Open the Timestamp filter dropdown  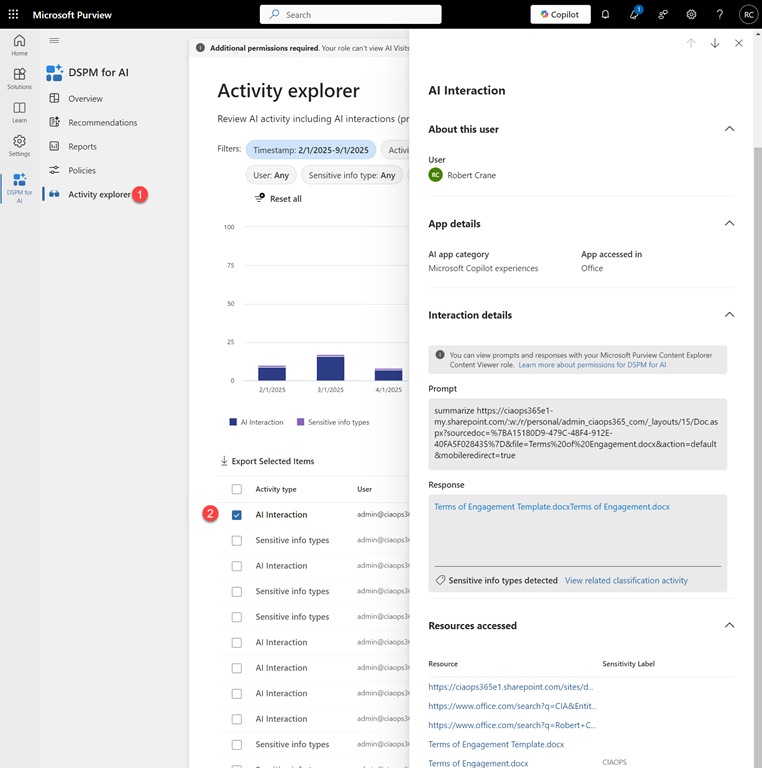point(311,150)
